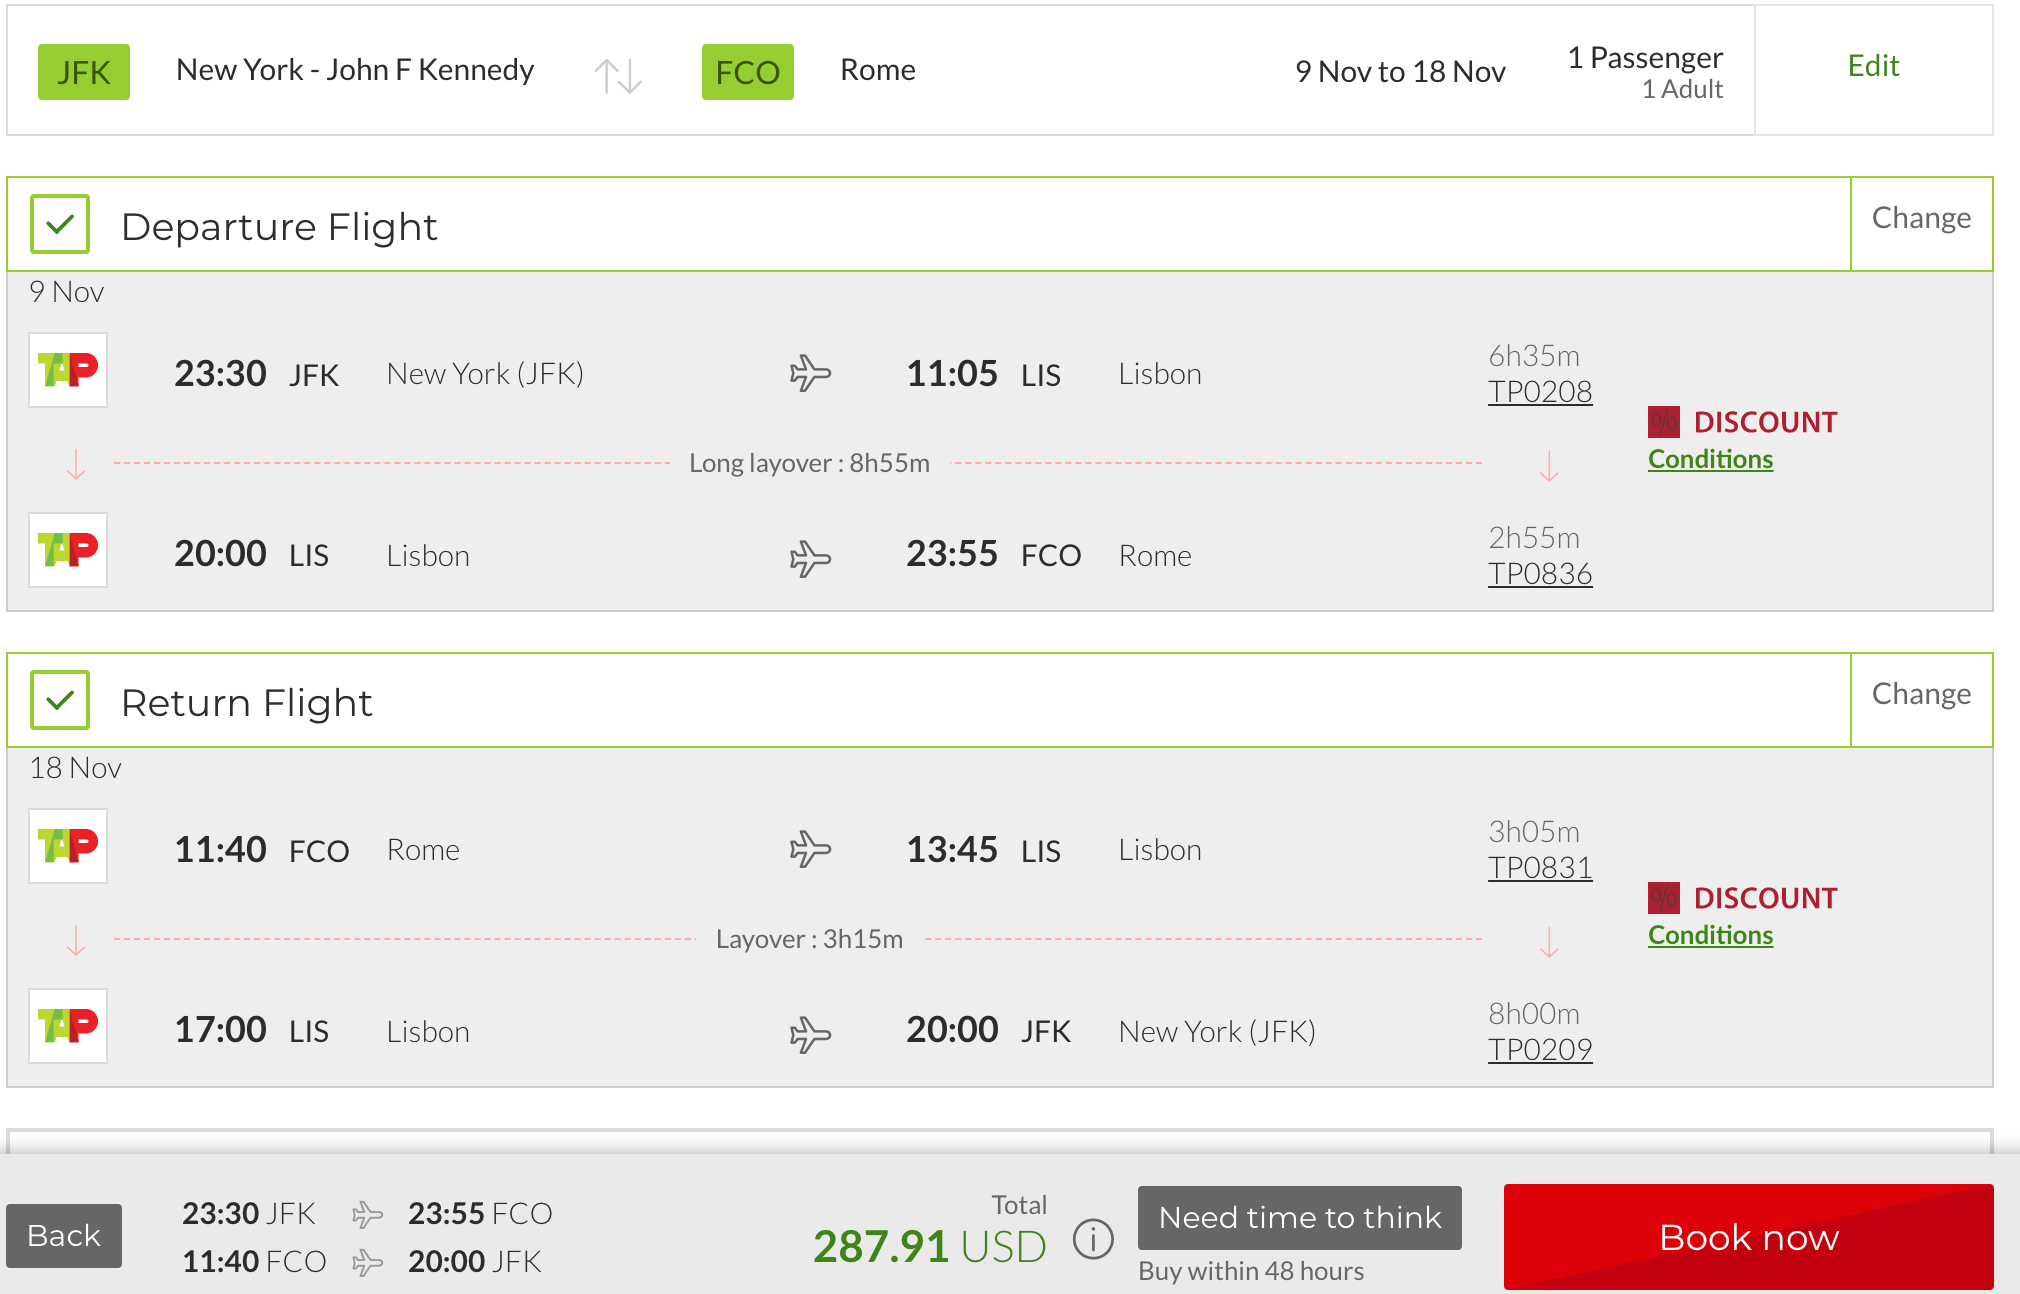The width and height of the screenshot is (2020, 1294).
Task: Expand details for flight TP0831
Action: pyautogui.click(x=1540, y=868)
